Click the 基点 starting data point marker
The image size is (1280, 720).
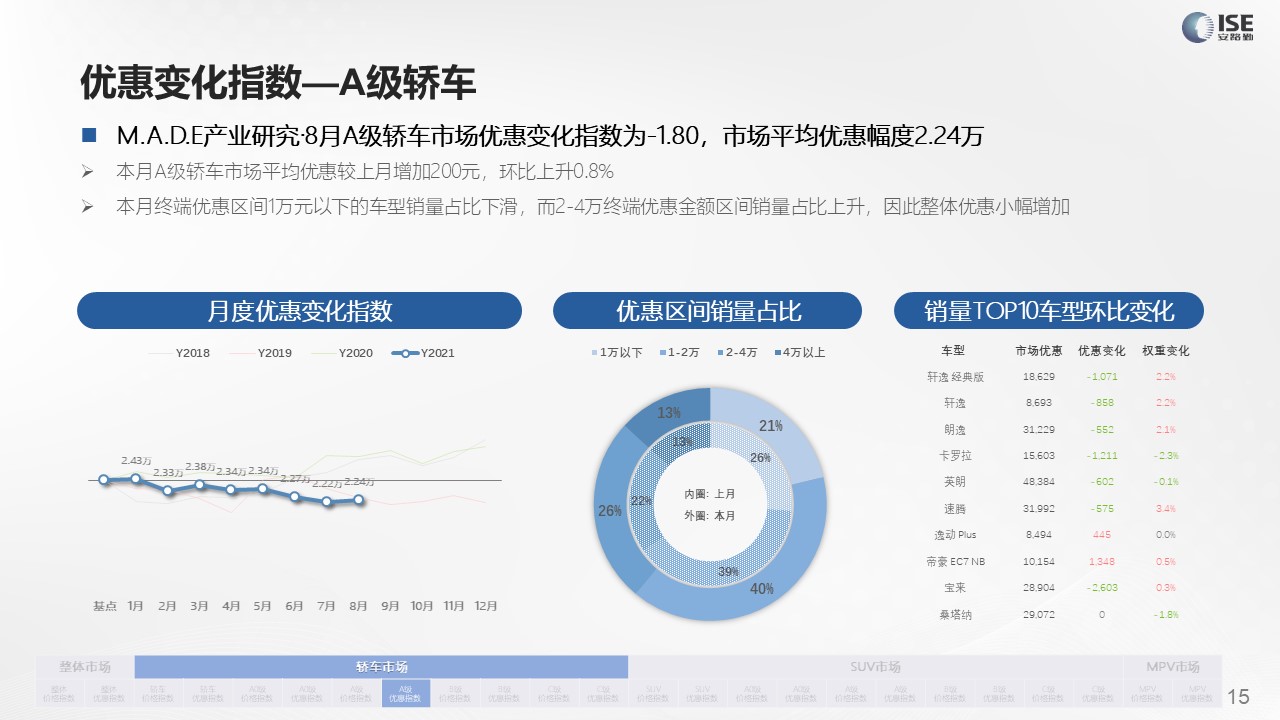tap(104, 480)
